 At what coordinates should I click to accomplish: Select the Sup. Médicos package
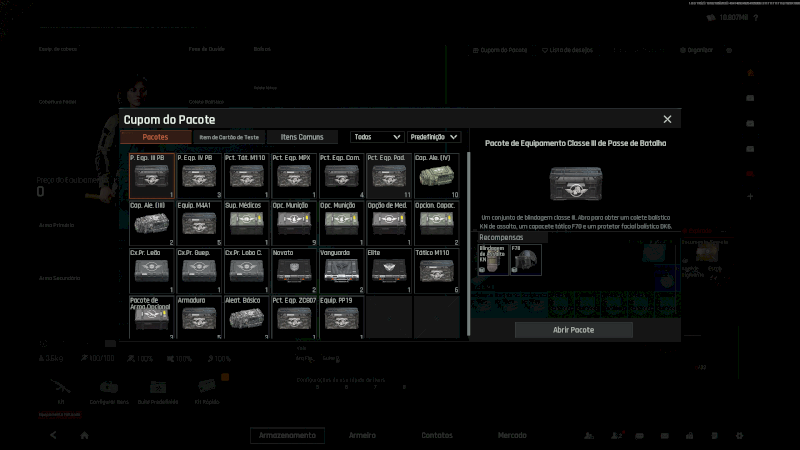tap(246, 223)
